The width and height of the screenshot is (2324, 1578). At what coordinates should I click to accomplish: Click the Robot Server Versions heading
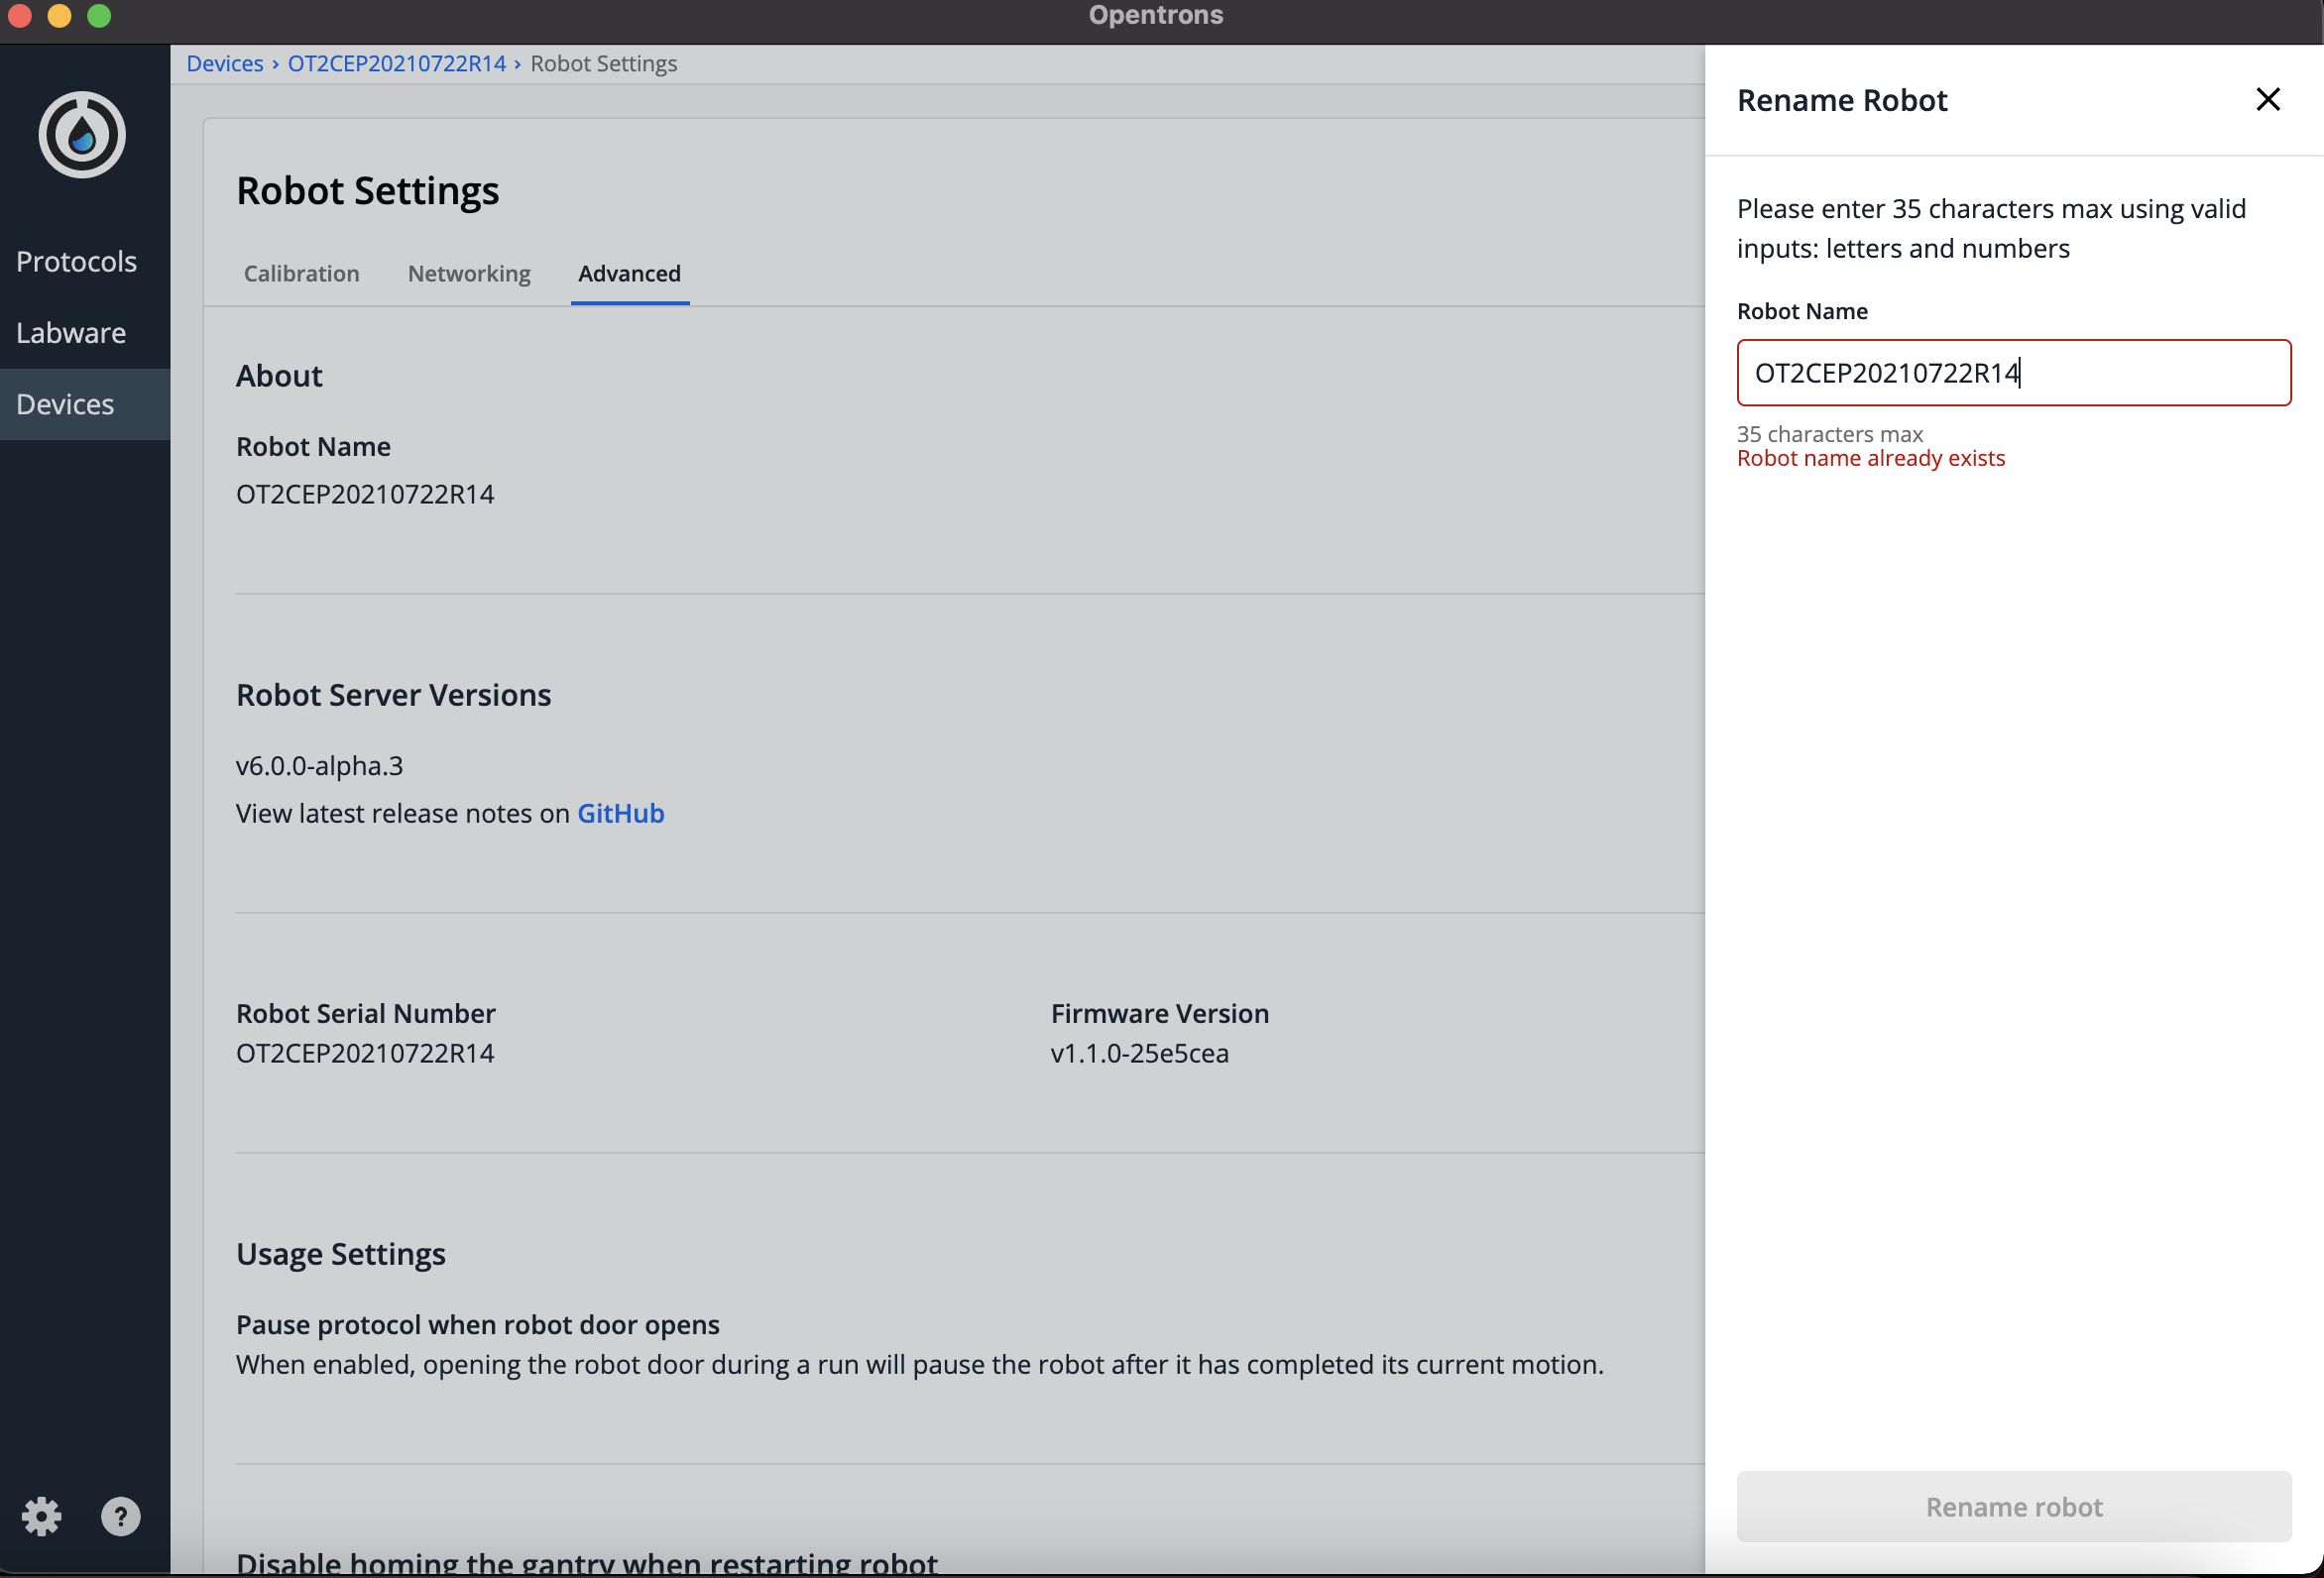[393, 695]
